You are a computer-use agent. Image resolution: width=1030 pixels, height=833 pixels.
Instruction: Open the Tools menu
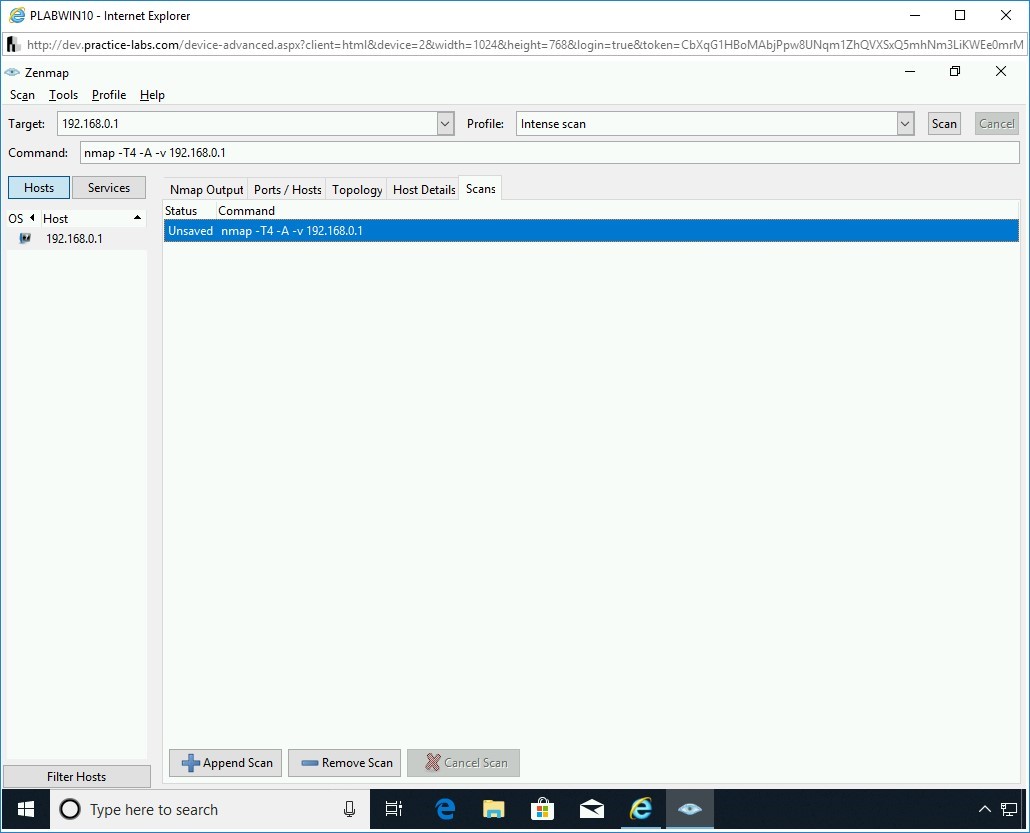(63, 95)
